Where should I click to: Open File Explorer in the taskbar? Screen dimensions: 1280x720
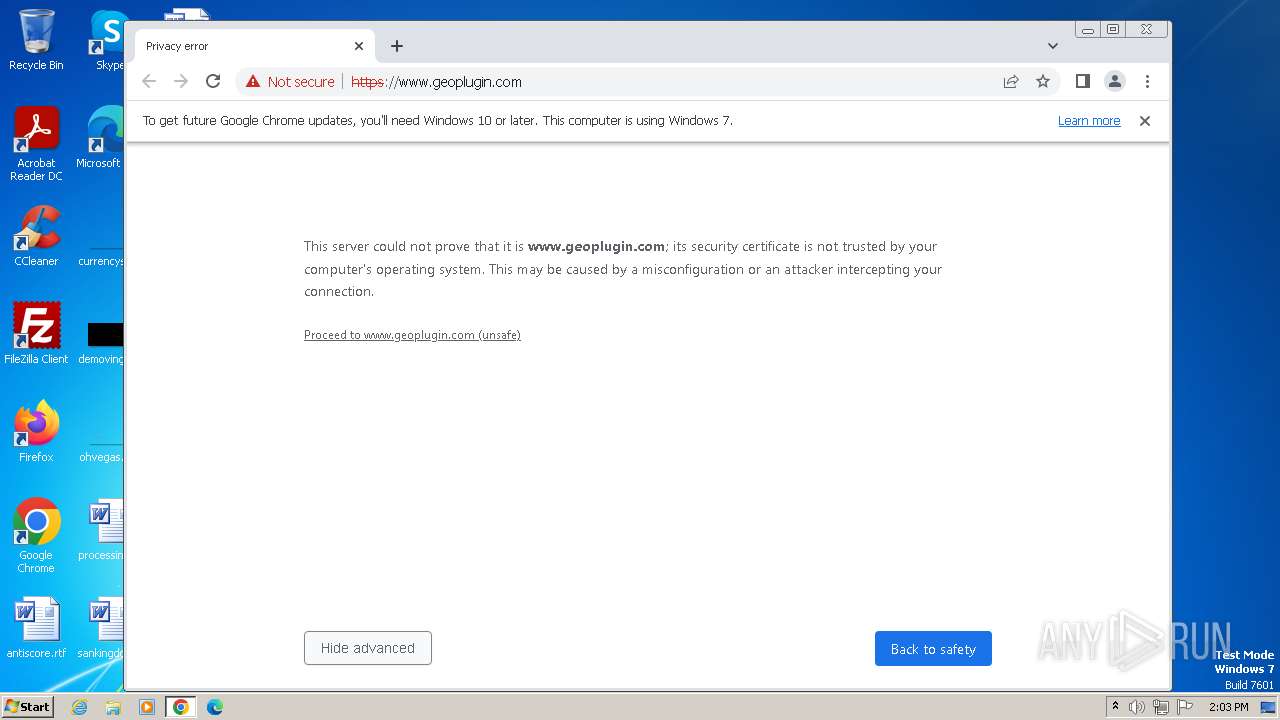click(x=113, y=707)
